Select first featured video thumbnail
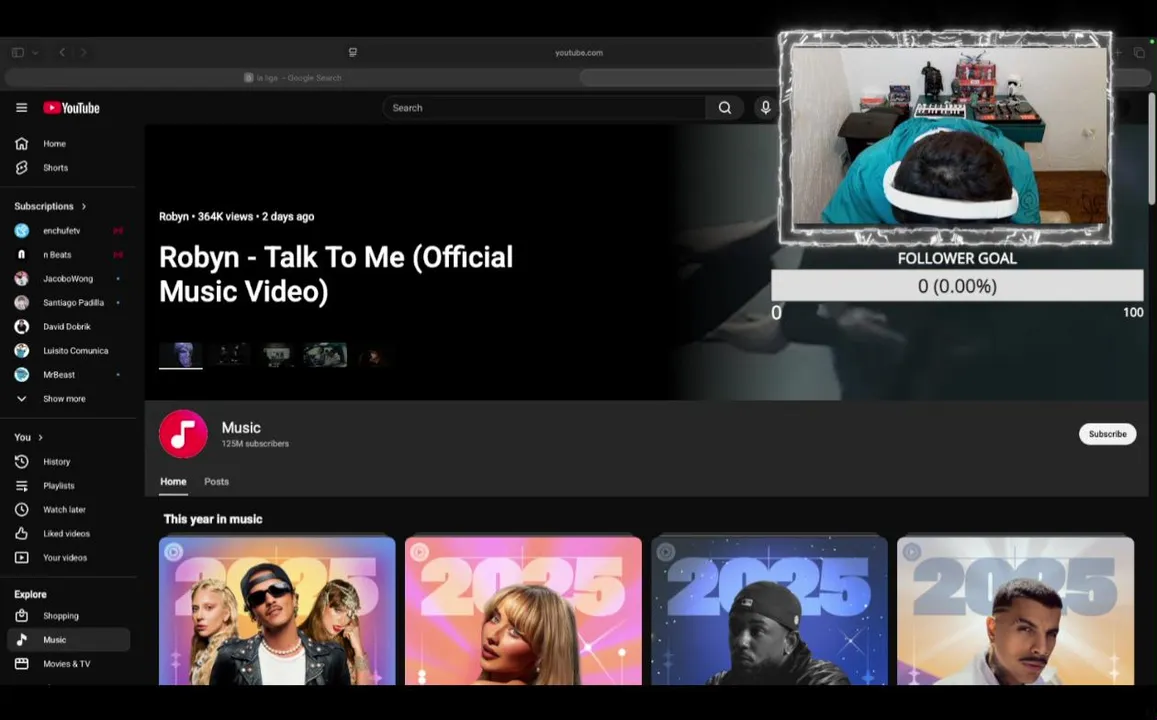This screenshot has width=1157, height=720. pyautogui.click(x=181, y=356)
